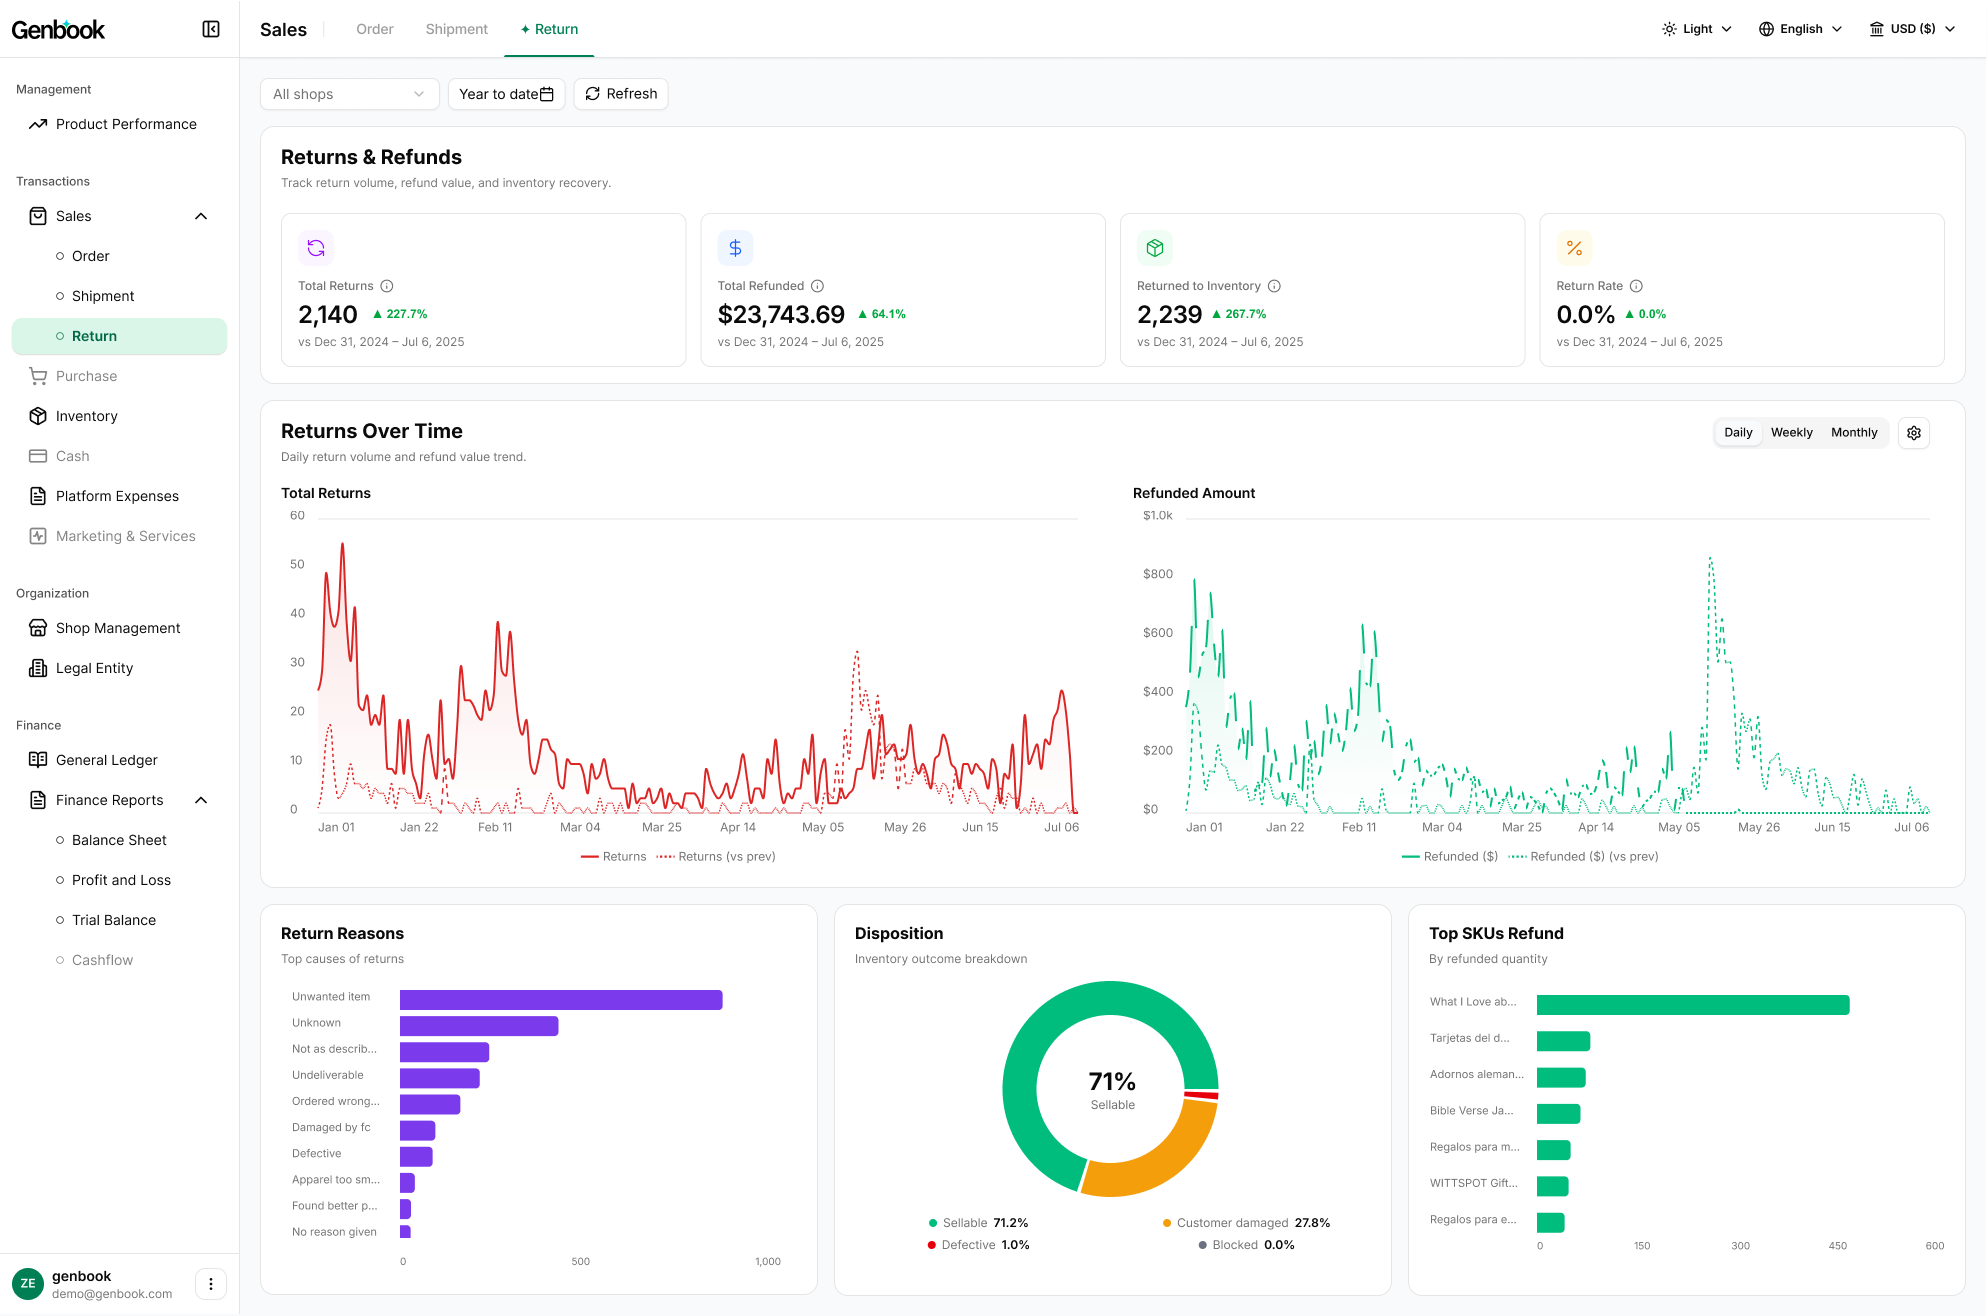Select Daily chart granularity

[x=1738, y=433]
